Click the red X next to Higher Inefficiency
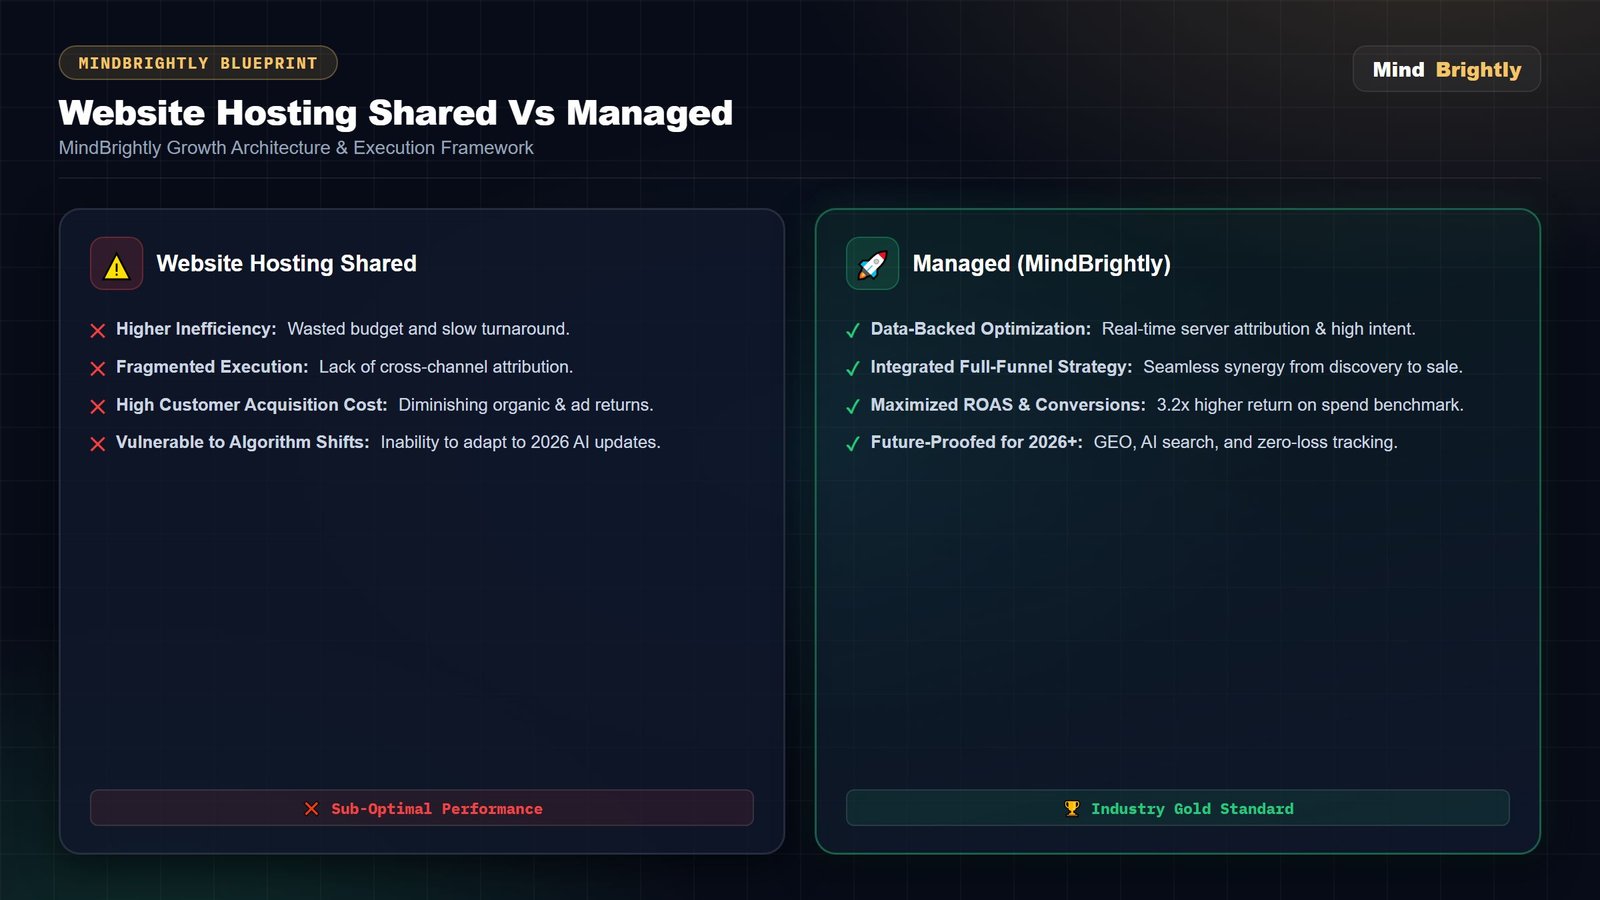Image resolution: width=1600 pixels, height=900 pixels. tap(98, 331)
